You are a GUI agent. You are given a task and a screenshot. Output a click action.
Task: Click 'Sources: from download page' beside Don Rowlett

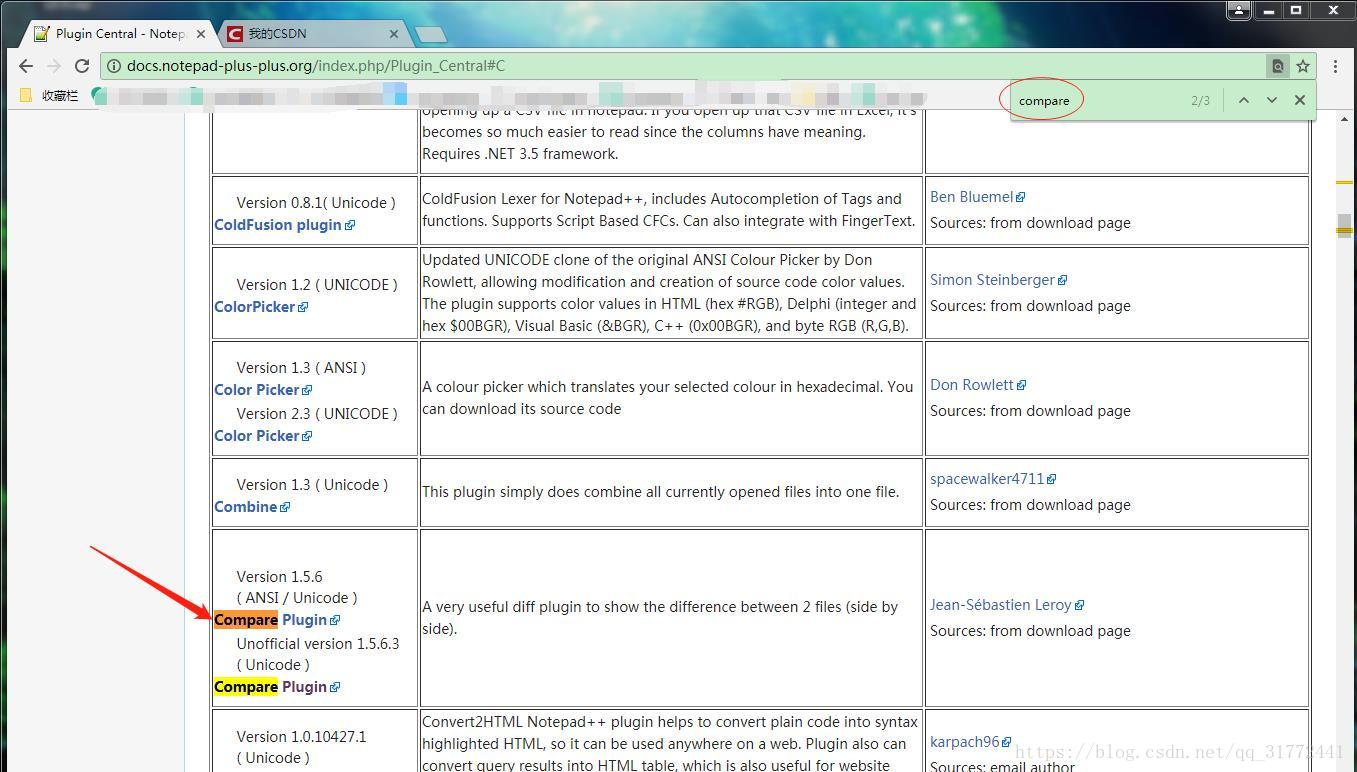click(x=1030, y=411)
